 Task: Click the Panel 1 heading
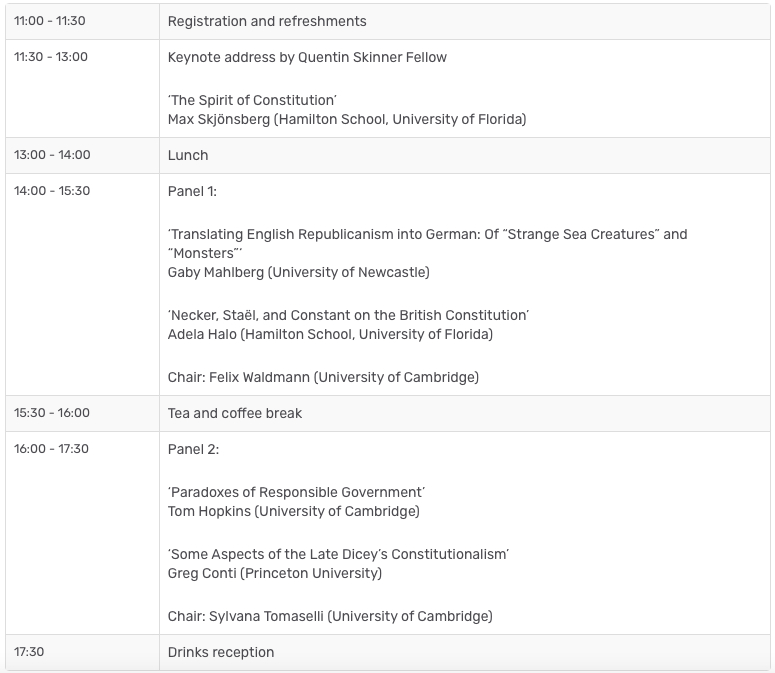pos(192,191)
